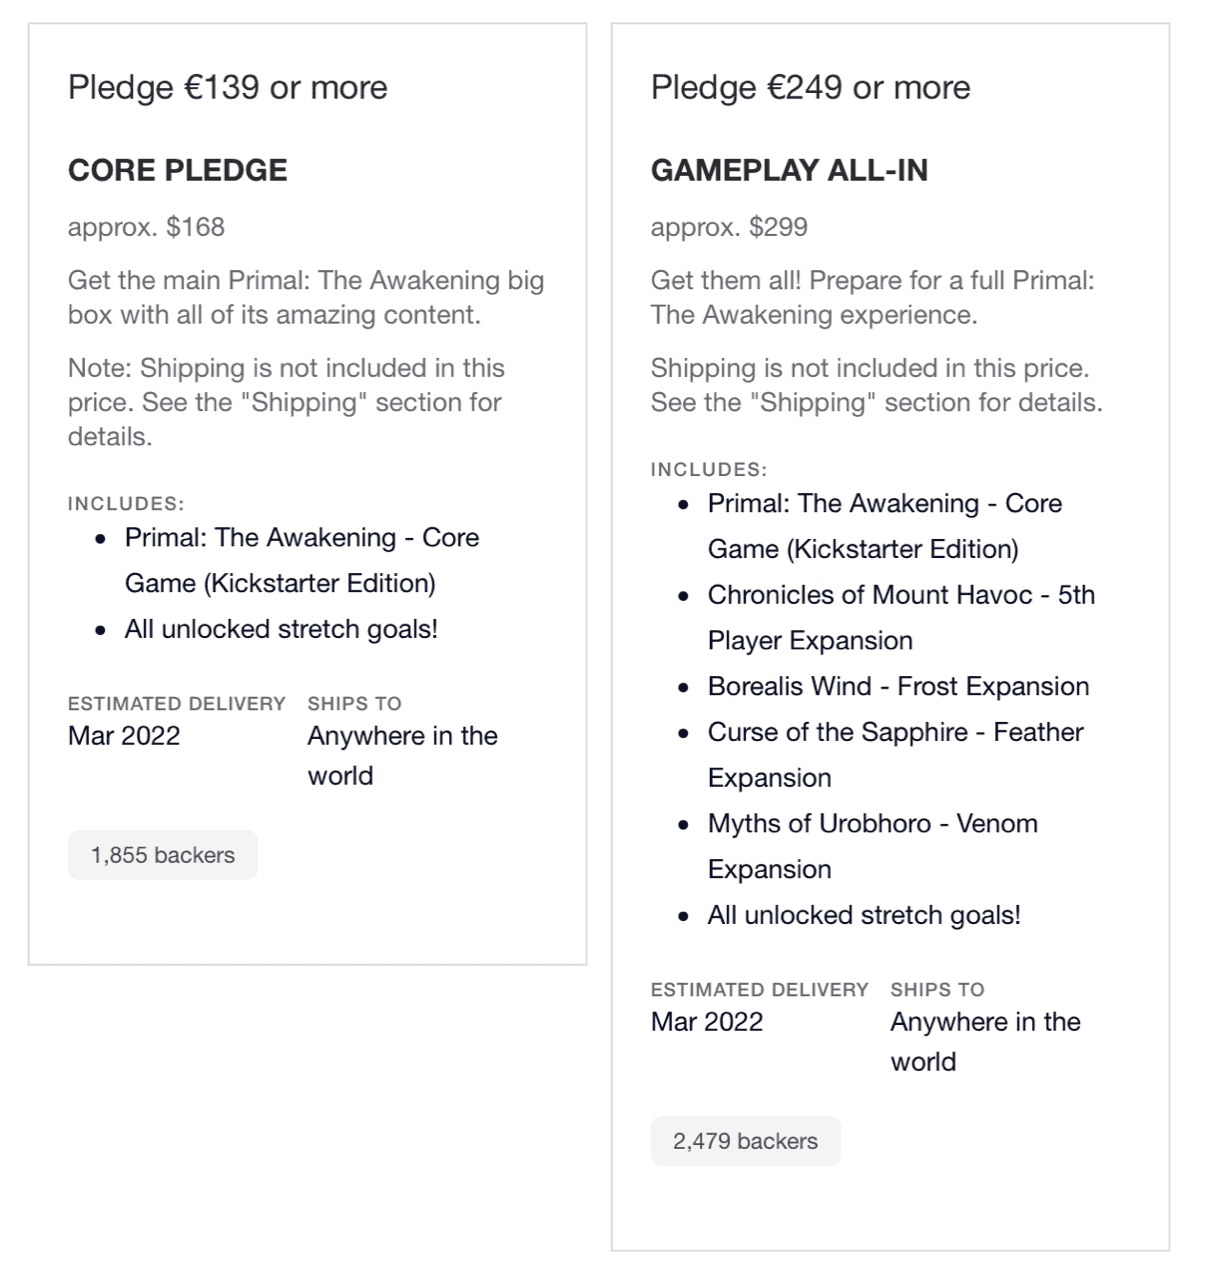The image size is (1214, 1280).
Task: Click the GAMEPLAY ALL-IN title
Action: 789,170
